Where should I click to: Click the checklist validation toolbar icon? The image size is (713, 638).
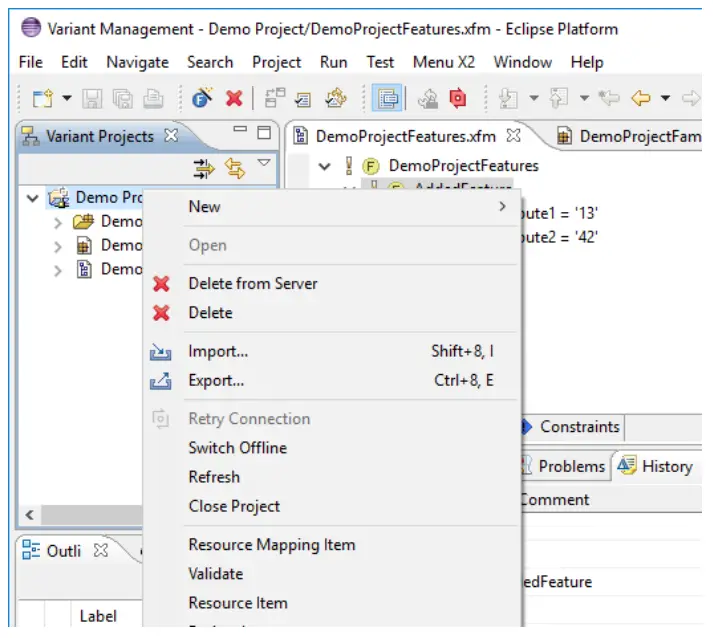click(303, 99)
